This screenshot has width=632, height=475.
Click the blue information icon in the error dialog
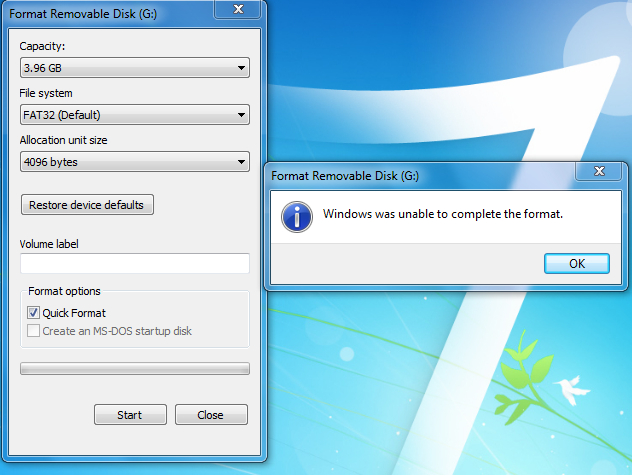(297, 217)
